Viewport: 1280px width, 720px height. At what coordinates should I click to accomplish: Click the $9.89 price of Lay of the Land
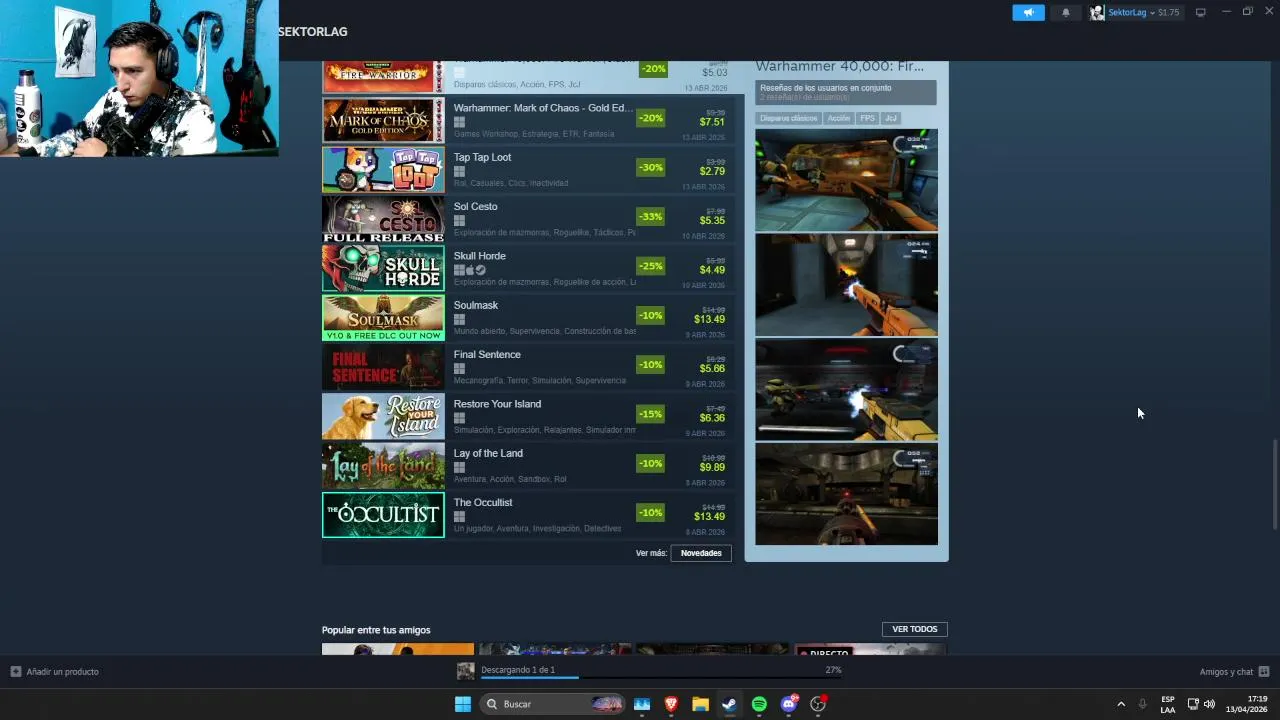(x=712, y=467)
